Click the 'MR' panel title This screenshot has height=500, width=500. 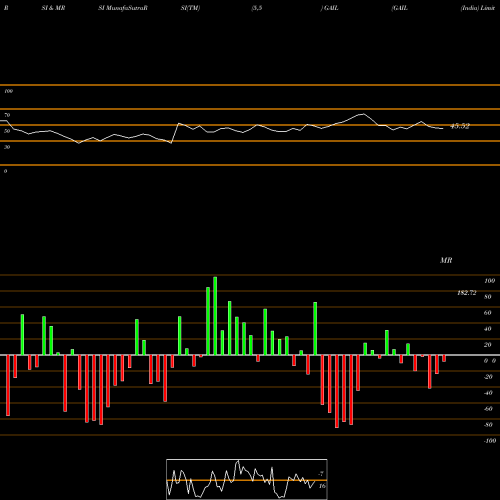(446, 260)
